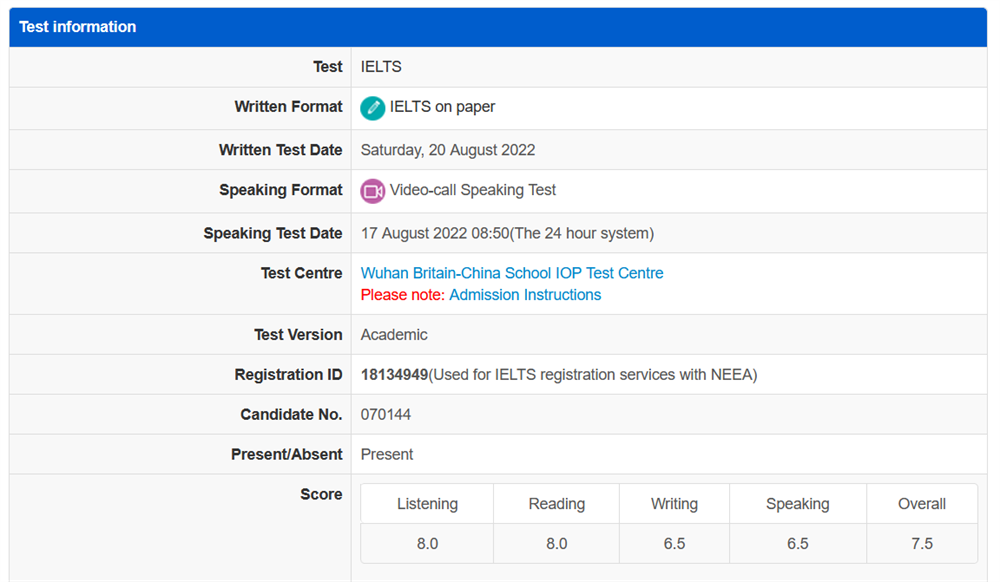The image size is (1000, 582).
Task: Click the Video-call Speaking Test text
Action: click(473, 190)
